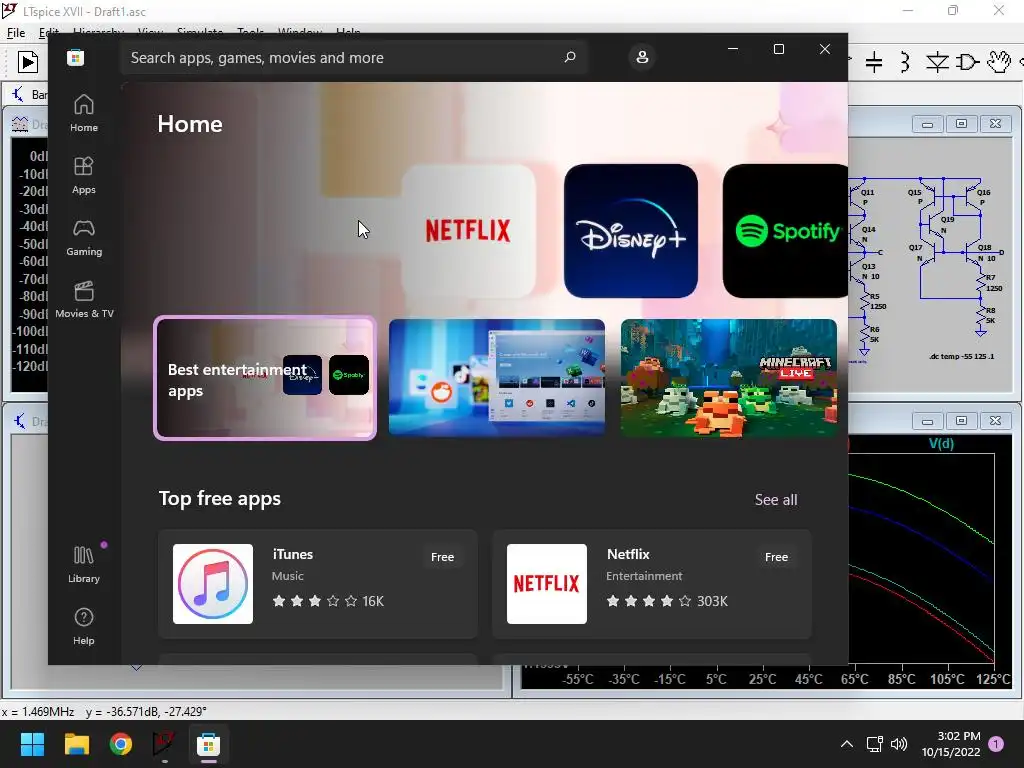1024x768 pixels.
Task: Open Movies & TV section
Action: click(84, 299)
